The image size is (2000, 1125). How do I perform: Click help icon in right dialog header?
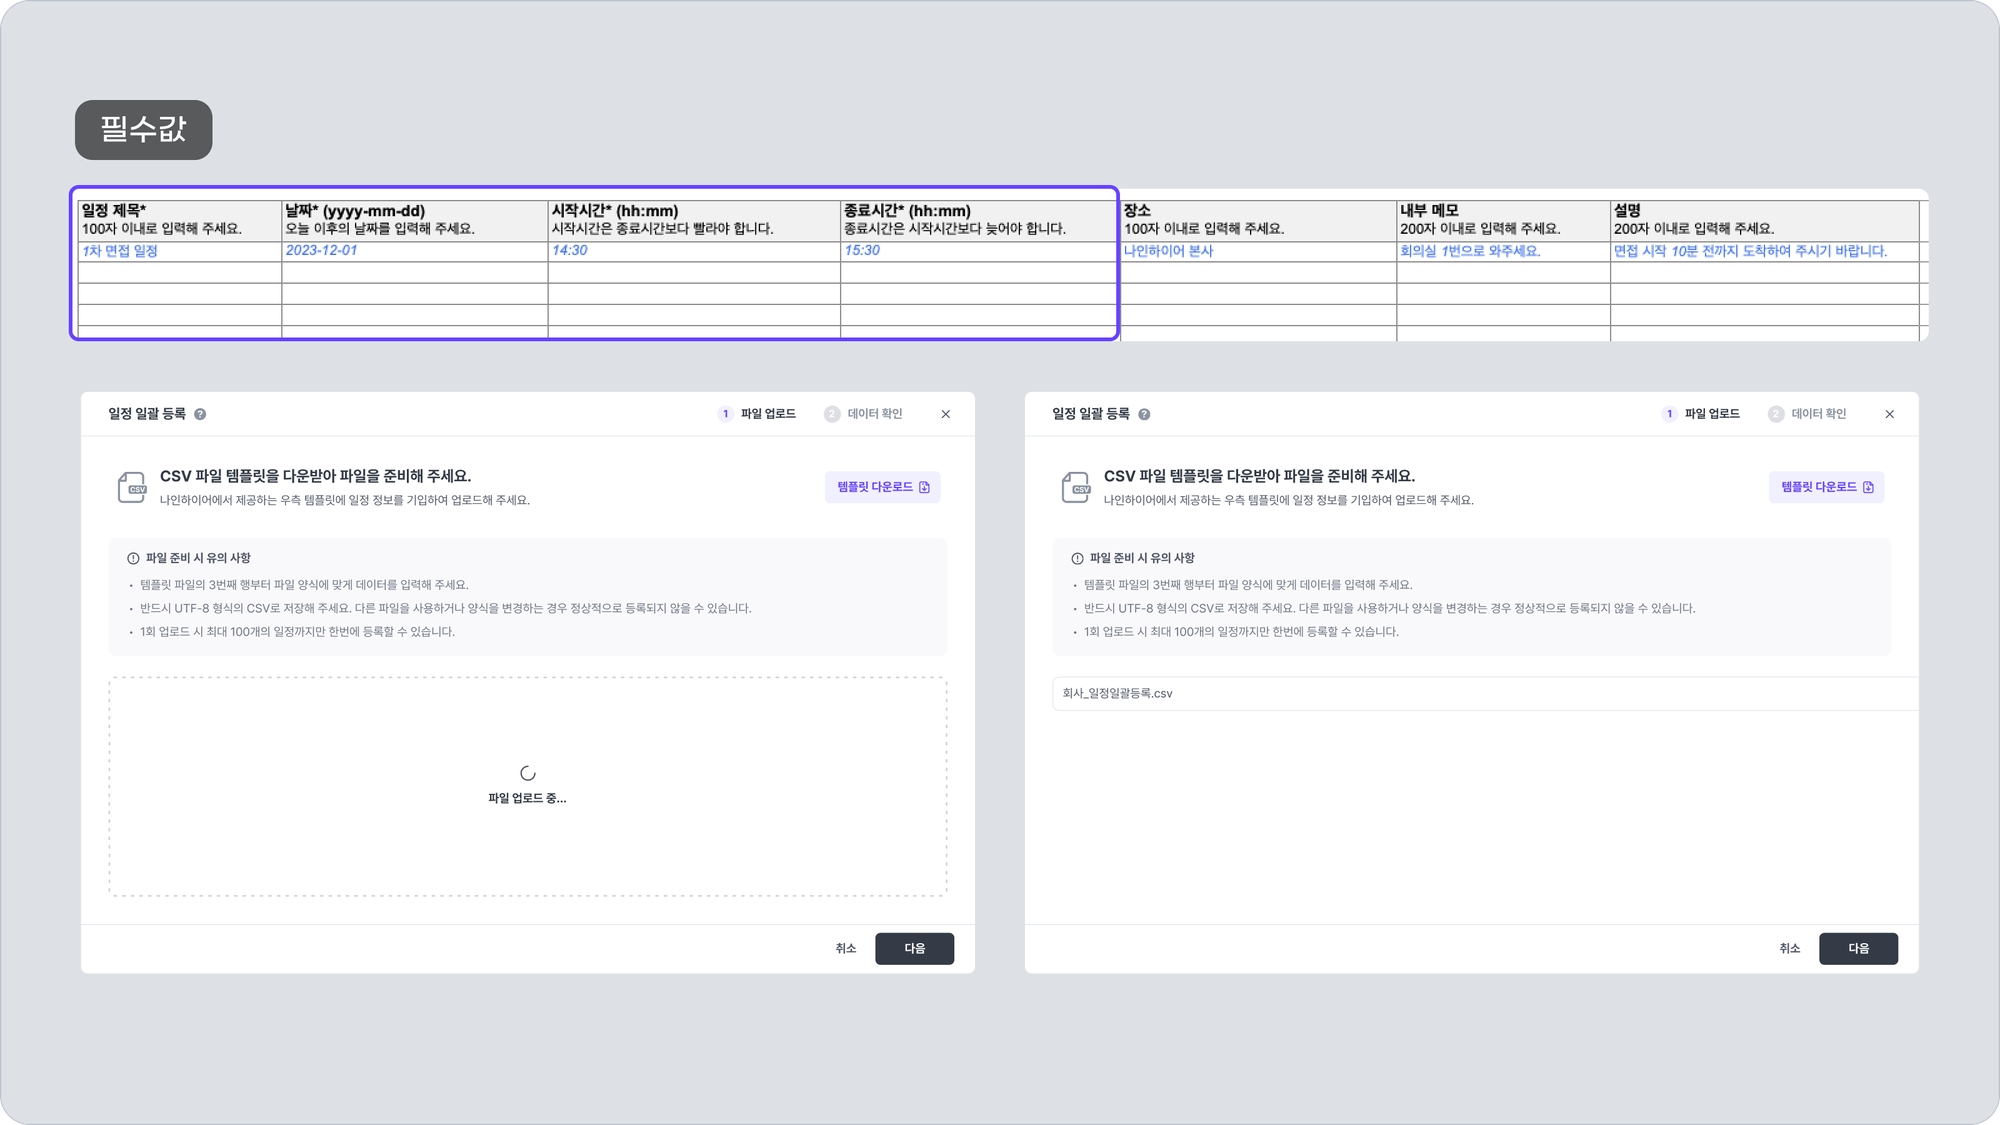click(1144, 414)
